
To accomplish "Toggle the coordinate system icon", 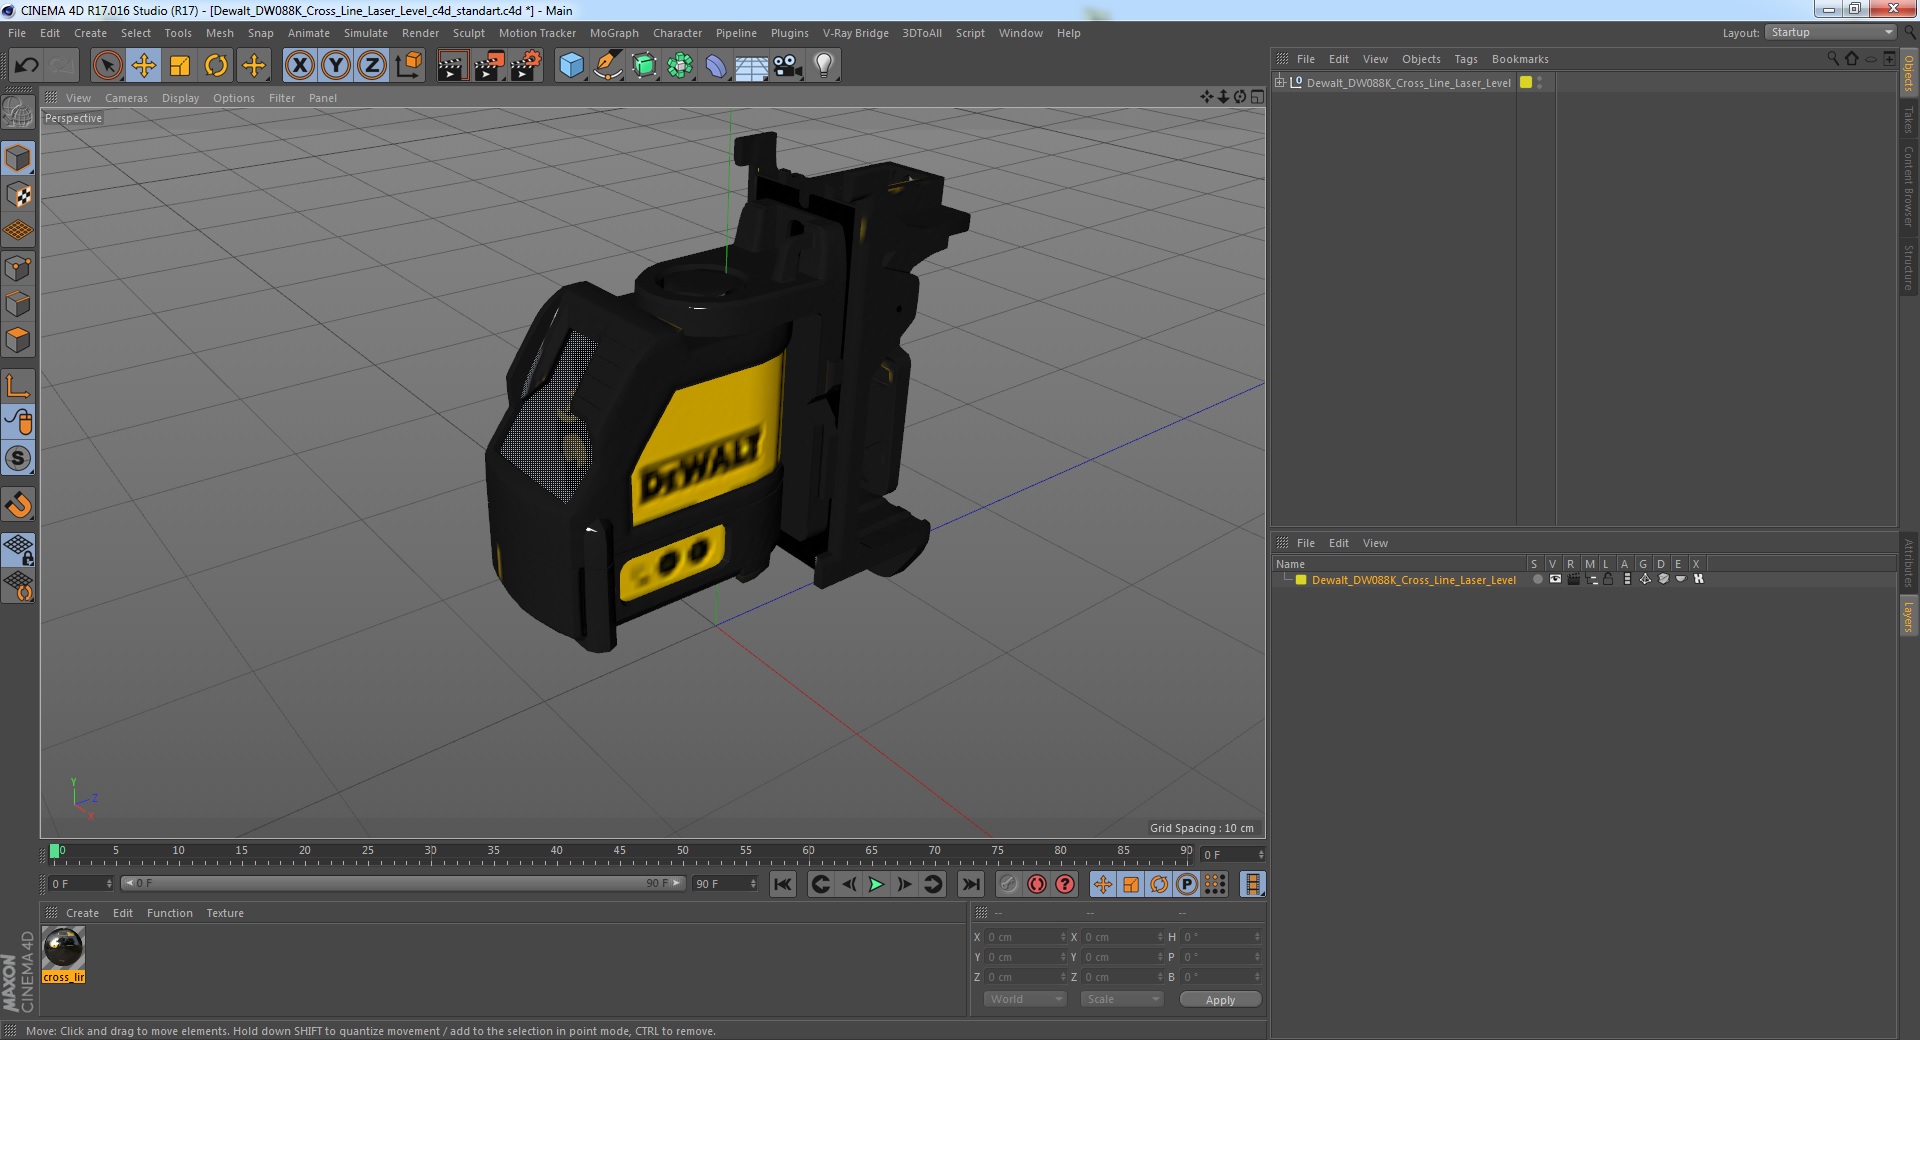I will (409, 66).
